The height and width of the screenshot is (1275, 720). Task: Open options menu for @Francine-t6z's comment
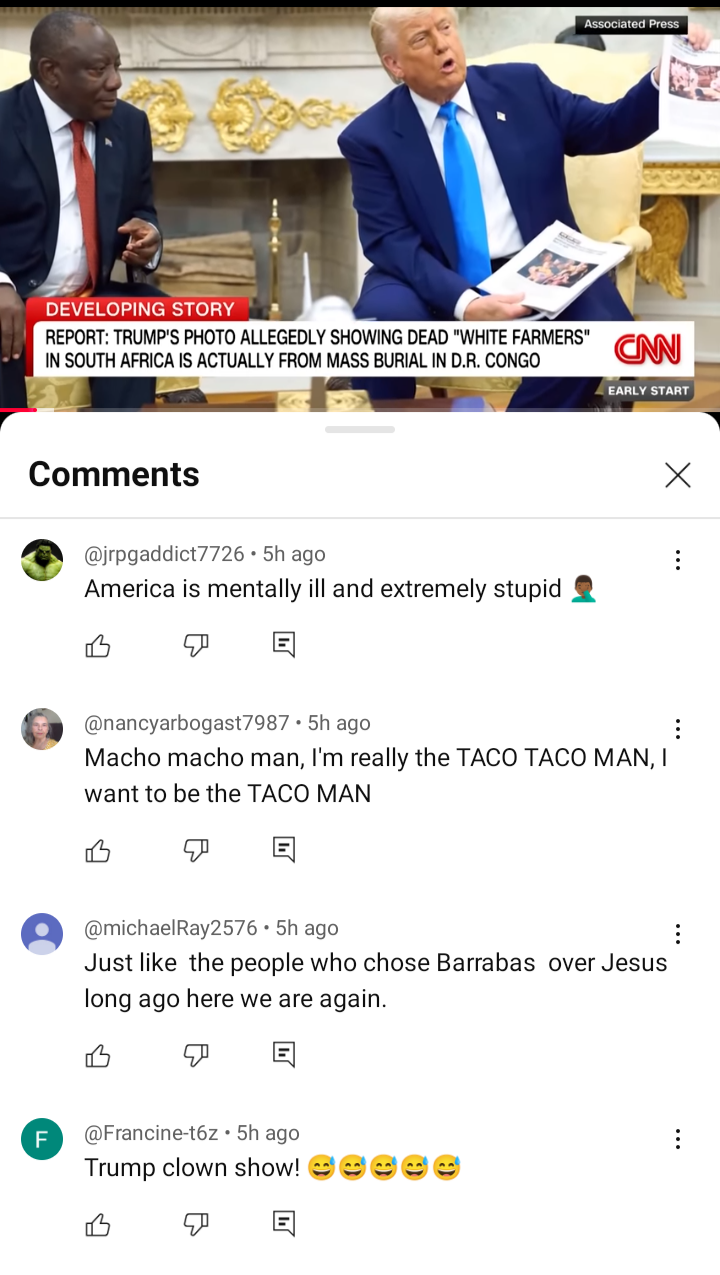pos(678,1139)
